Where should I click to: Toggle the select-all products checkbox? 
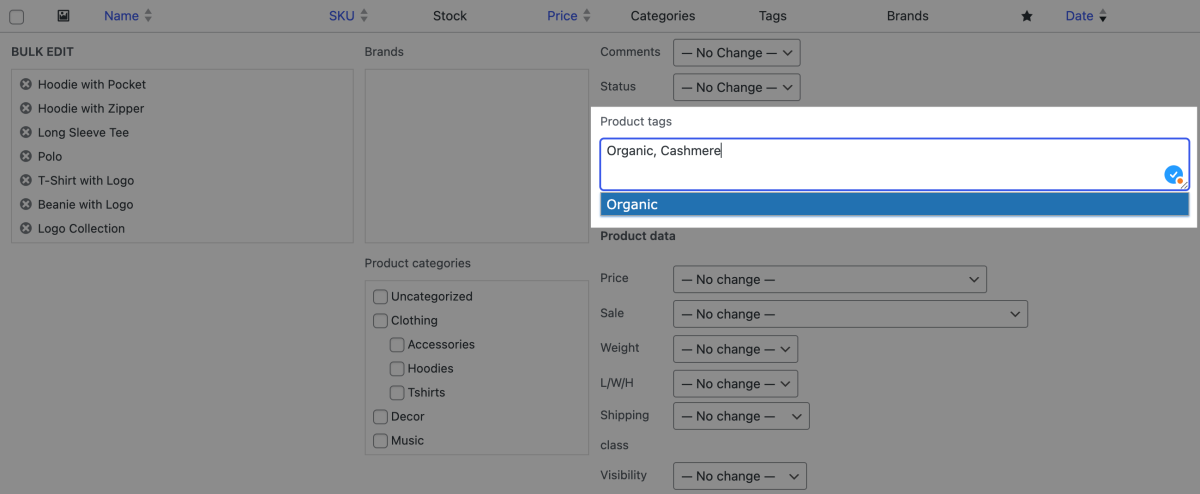click(17, 17)
